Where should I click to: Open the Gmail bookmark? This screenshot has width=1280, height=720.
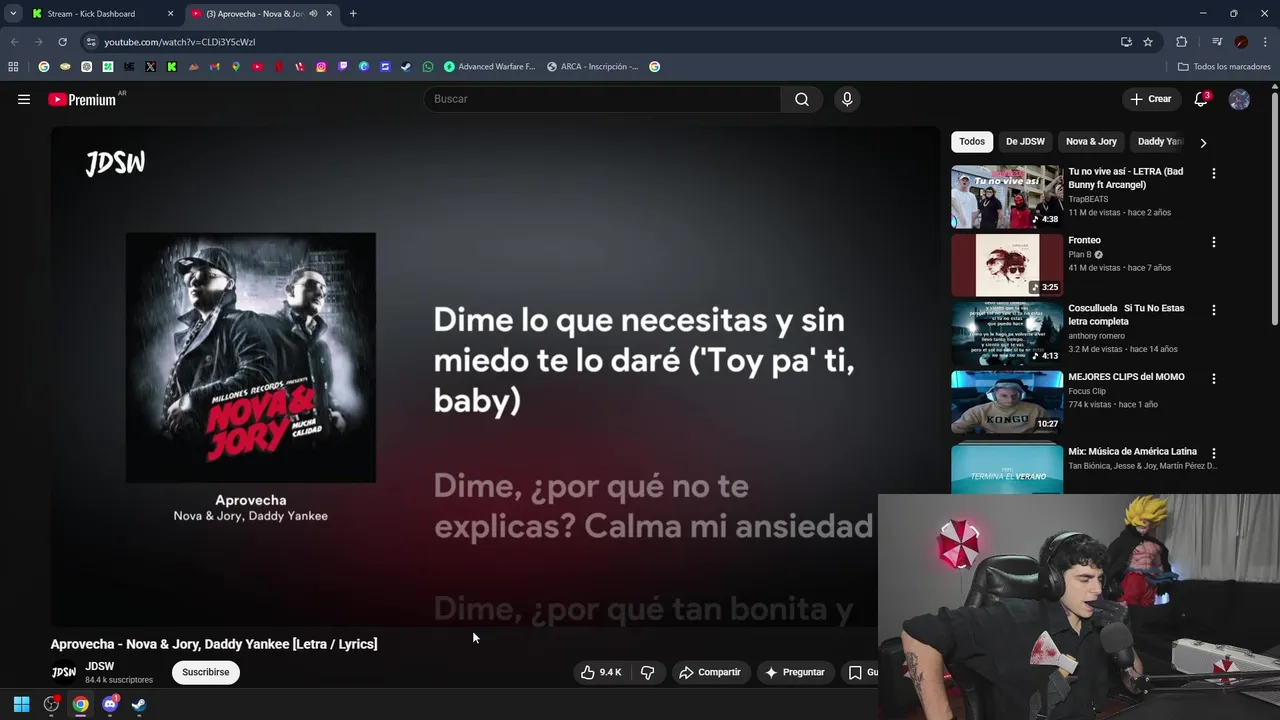214,67
